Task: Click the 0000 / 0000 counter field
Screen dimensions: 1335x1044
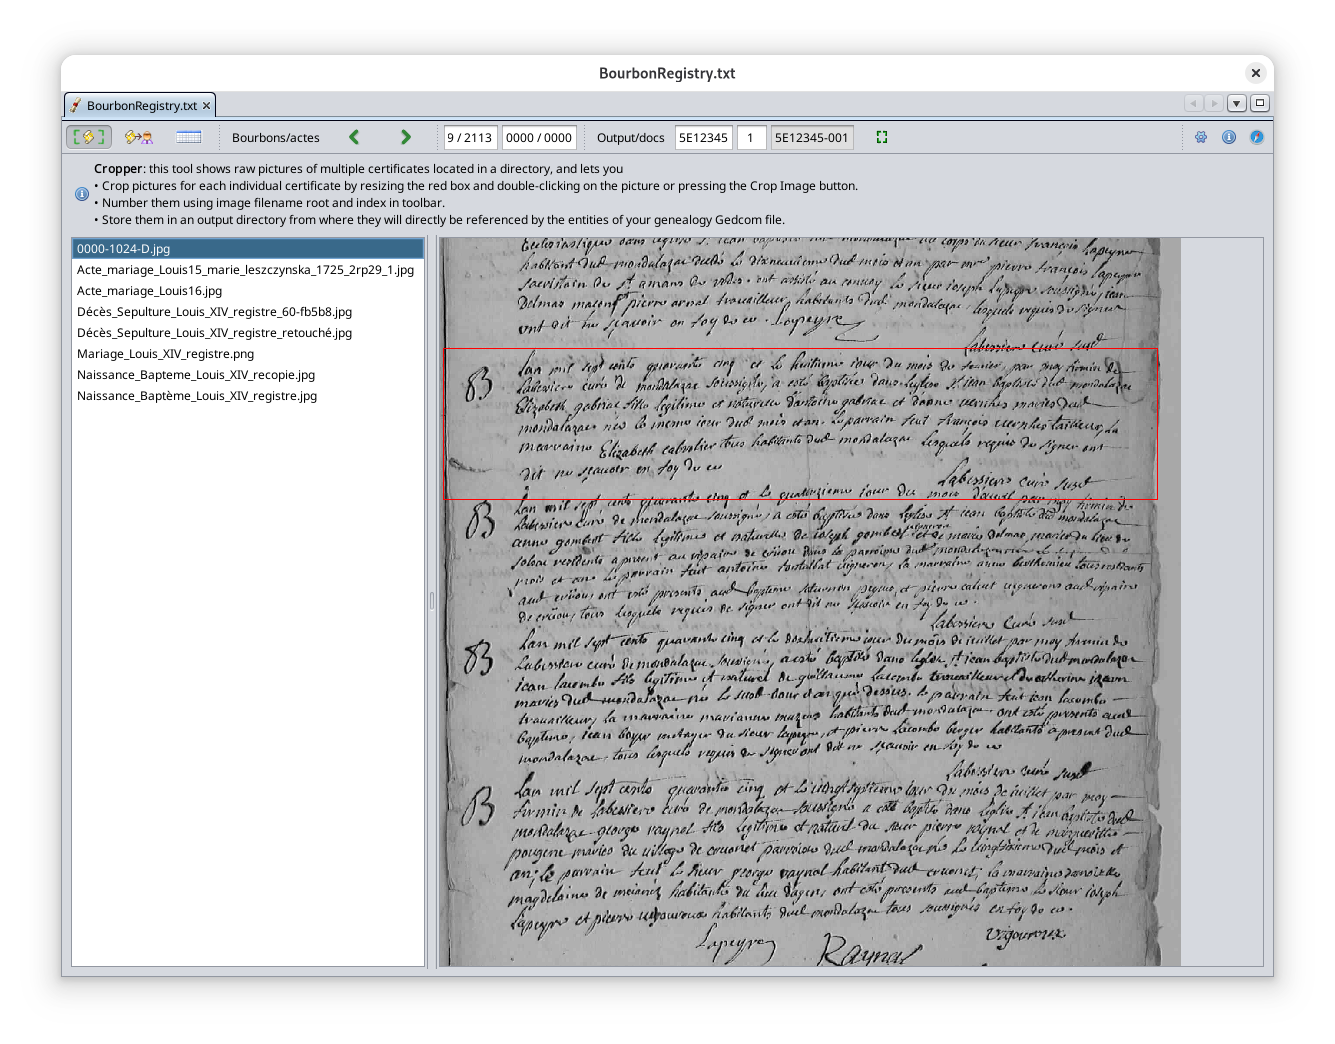Action: (x=539, y=138)
